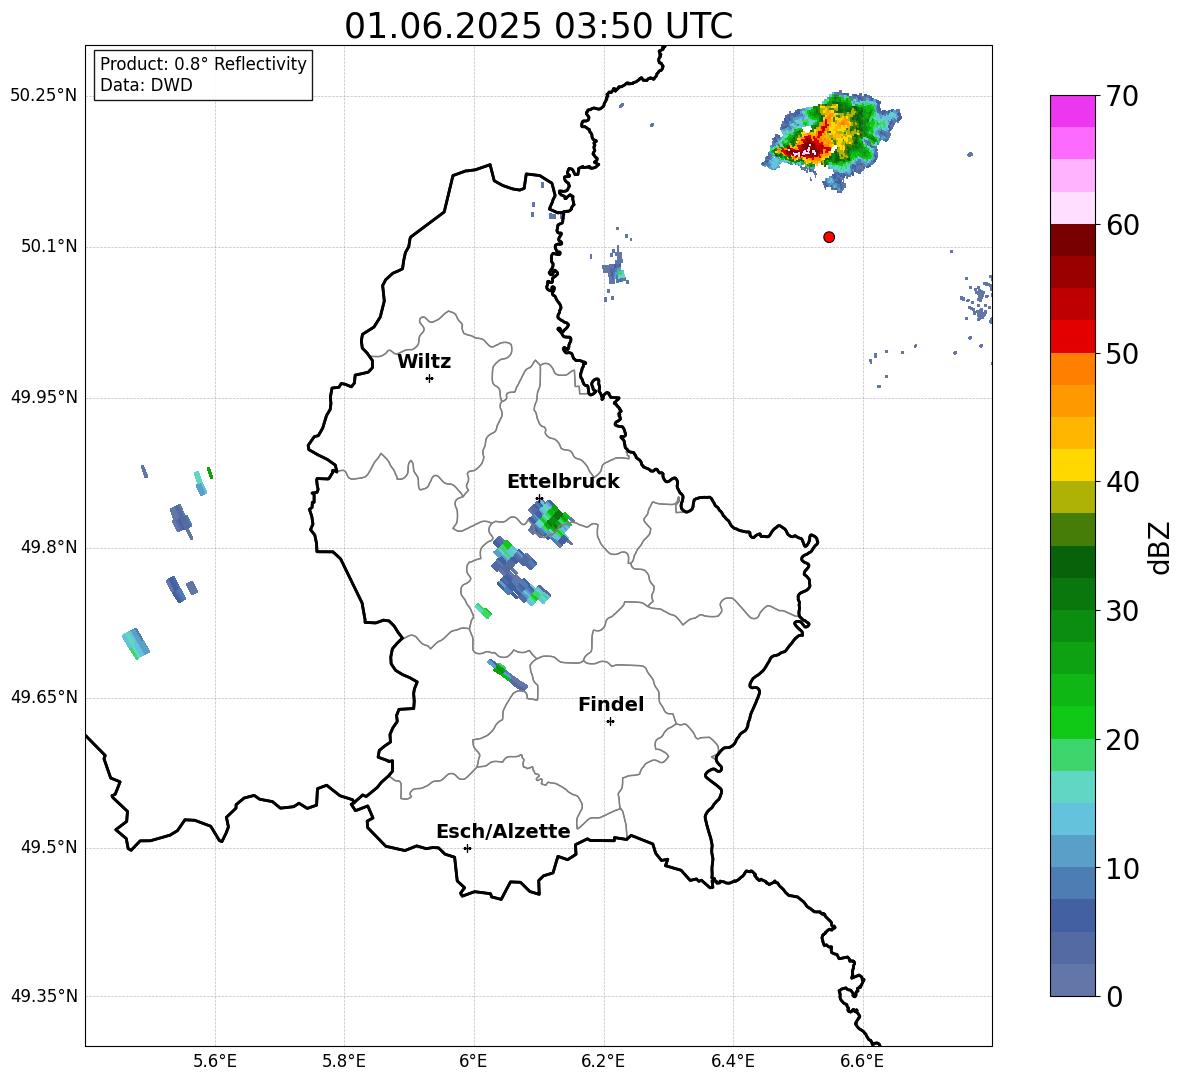Screen dimensions: 1184x1081
Task: Select the Findel station label
Action: [x=611, y=704]
